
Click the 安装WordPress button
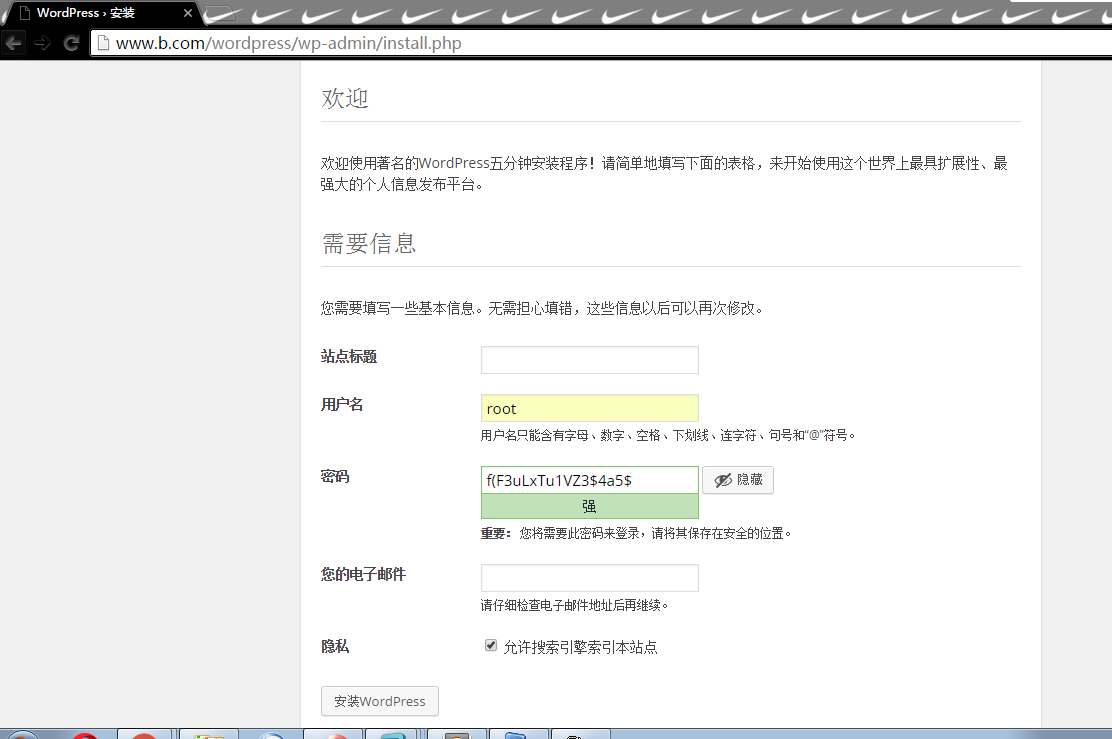coord(379,701)
